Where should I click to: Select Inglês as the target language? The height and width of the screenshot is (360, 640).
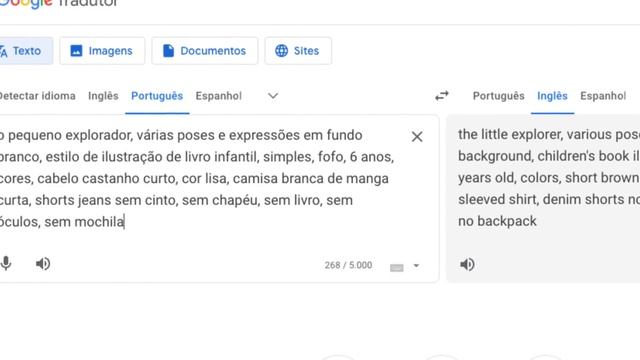coord(552,96)
